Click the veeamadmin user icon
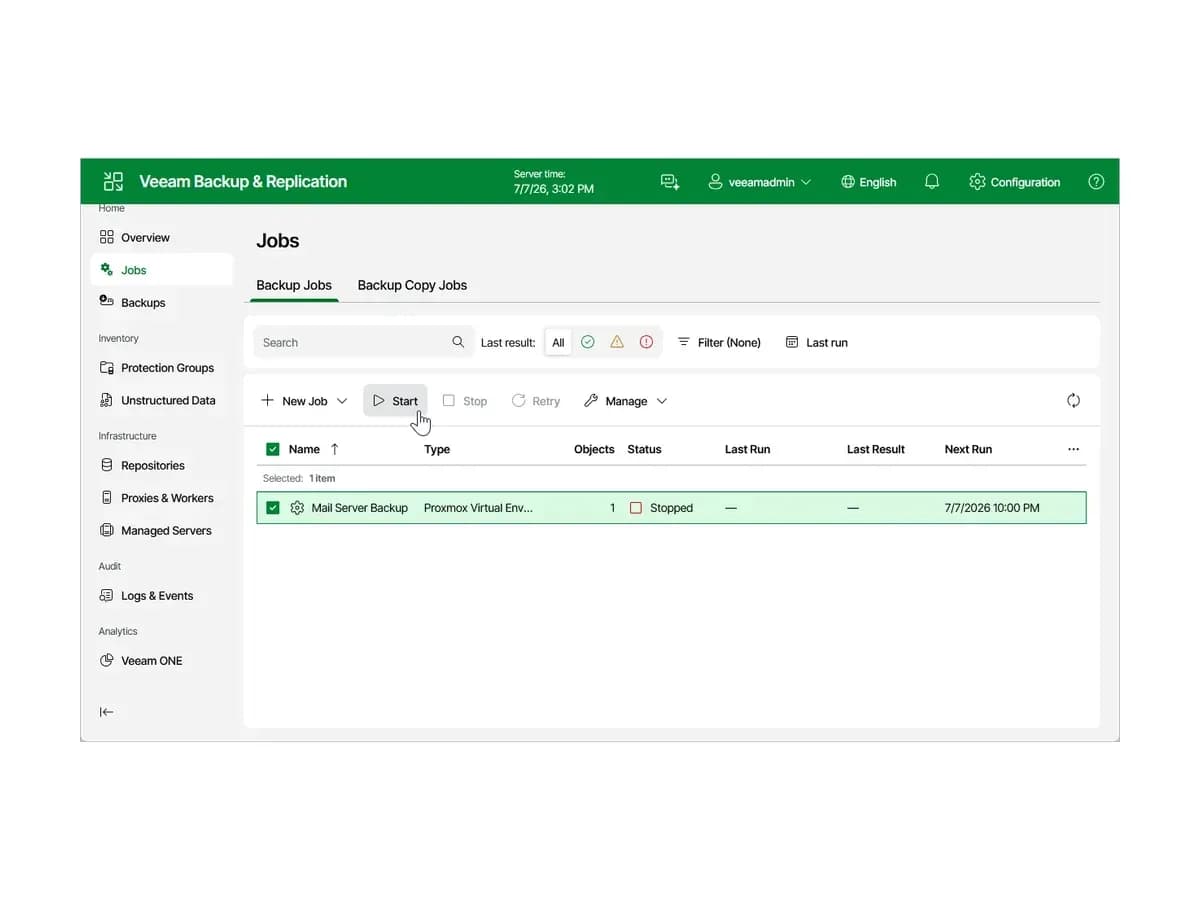The image size is (1200, 900). (715, 182)
